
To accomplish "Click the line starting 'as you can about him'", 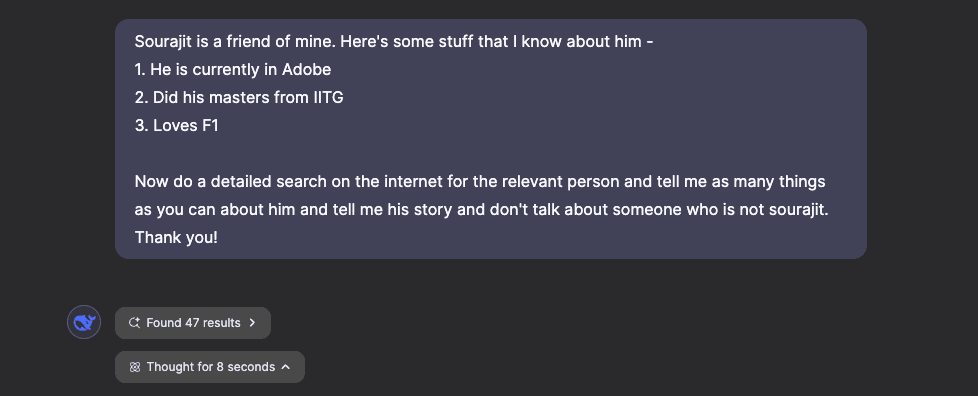I will [x=482, y=210].
